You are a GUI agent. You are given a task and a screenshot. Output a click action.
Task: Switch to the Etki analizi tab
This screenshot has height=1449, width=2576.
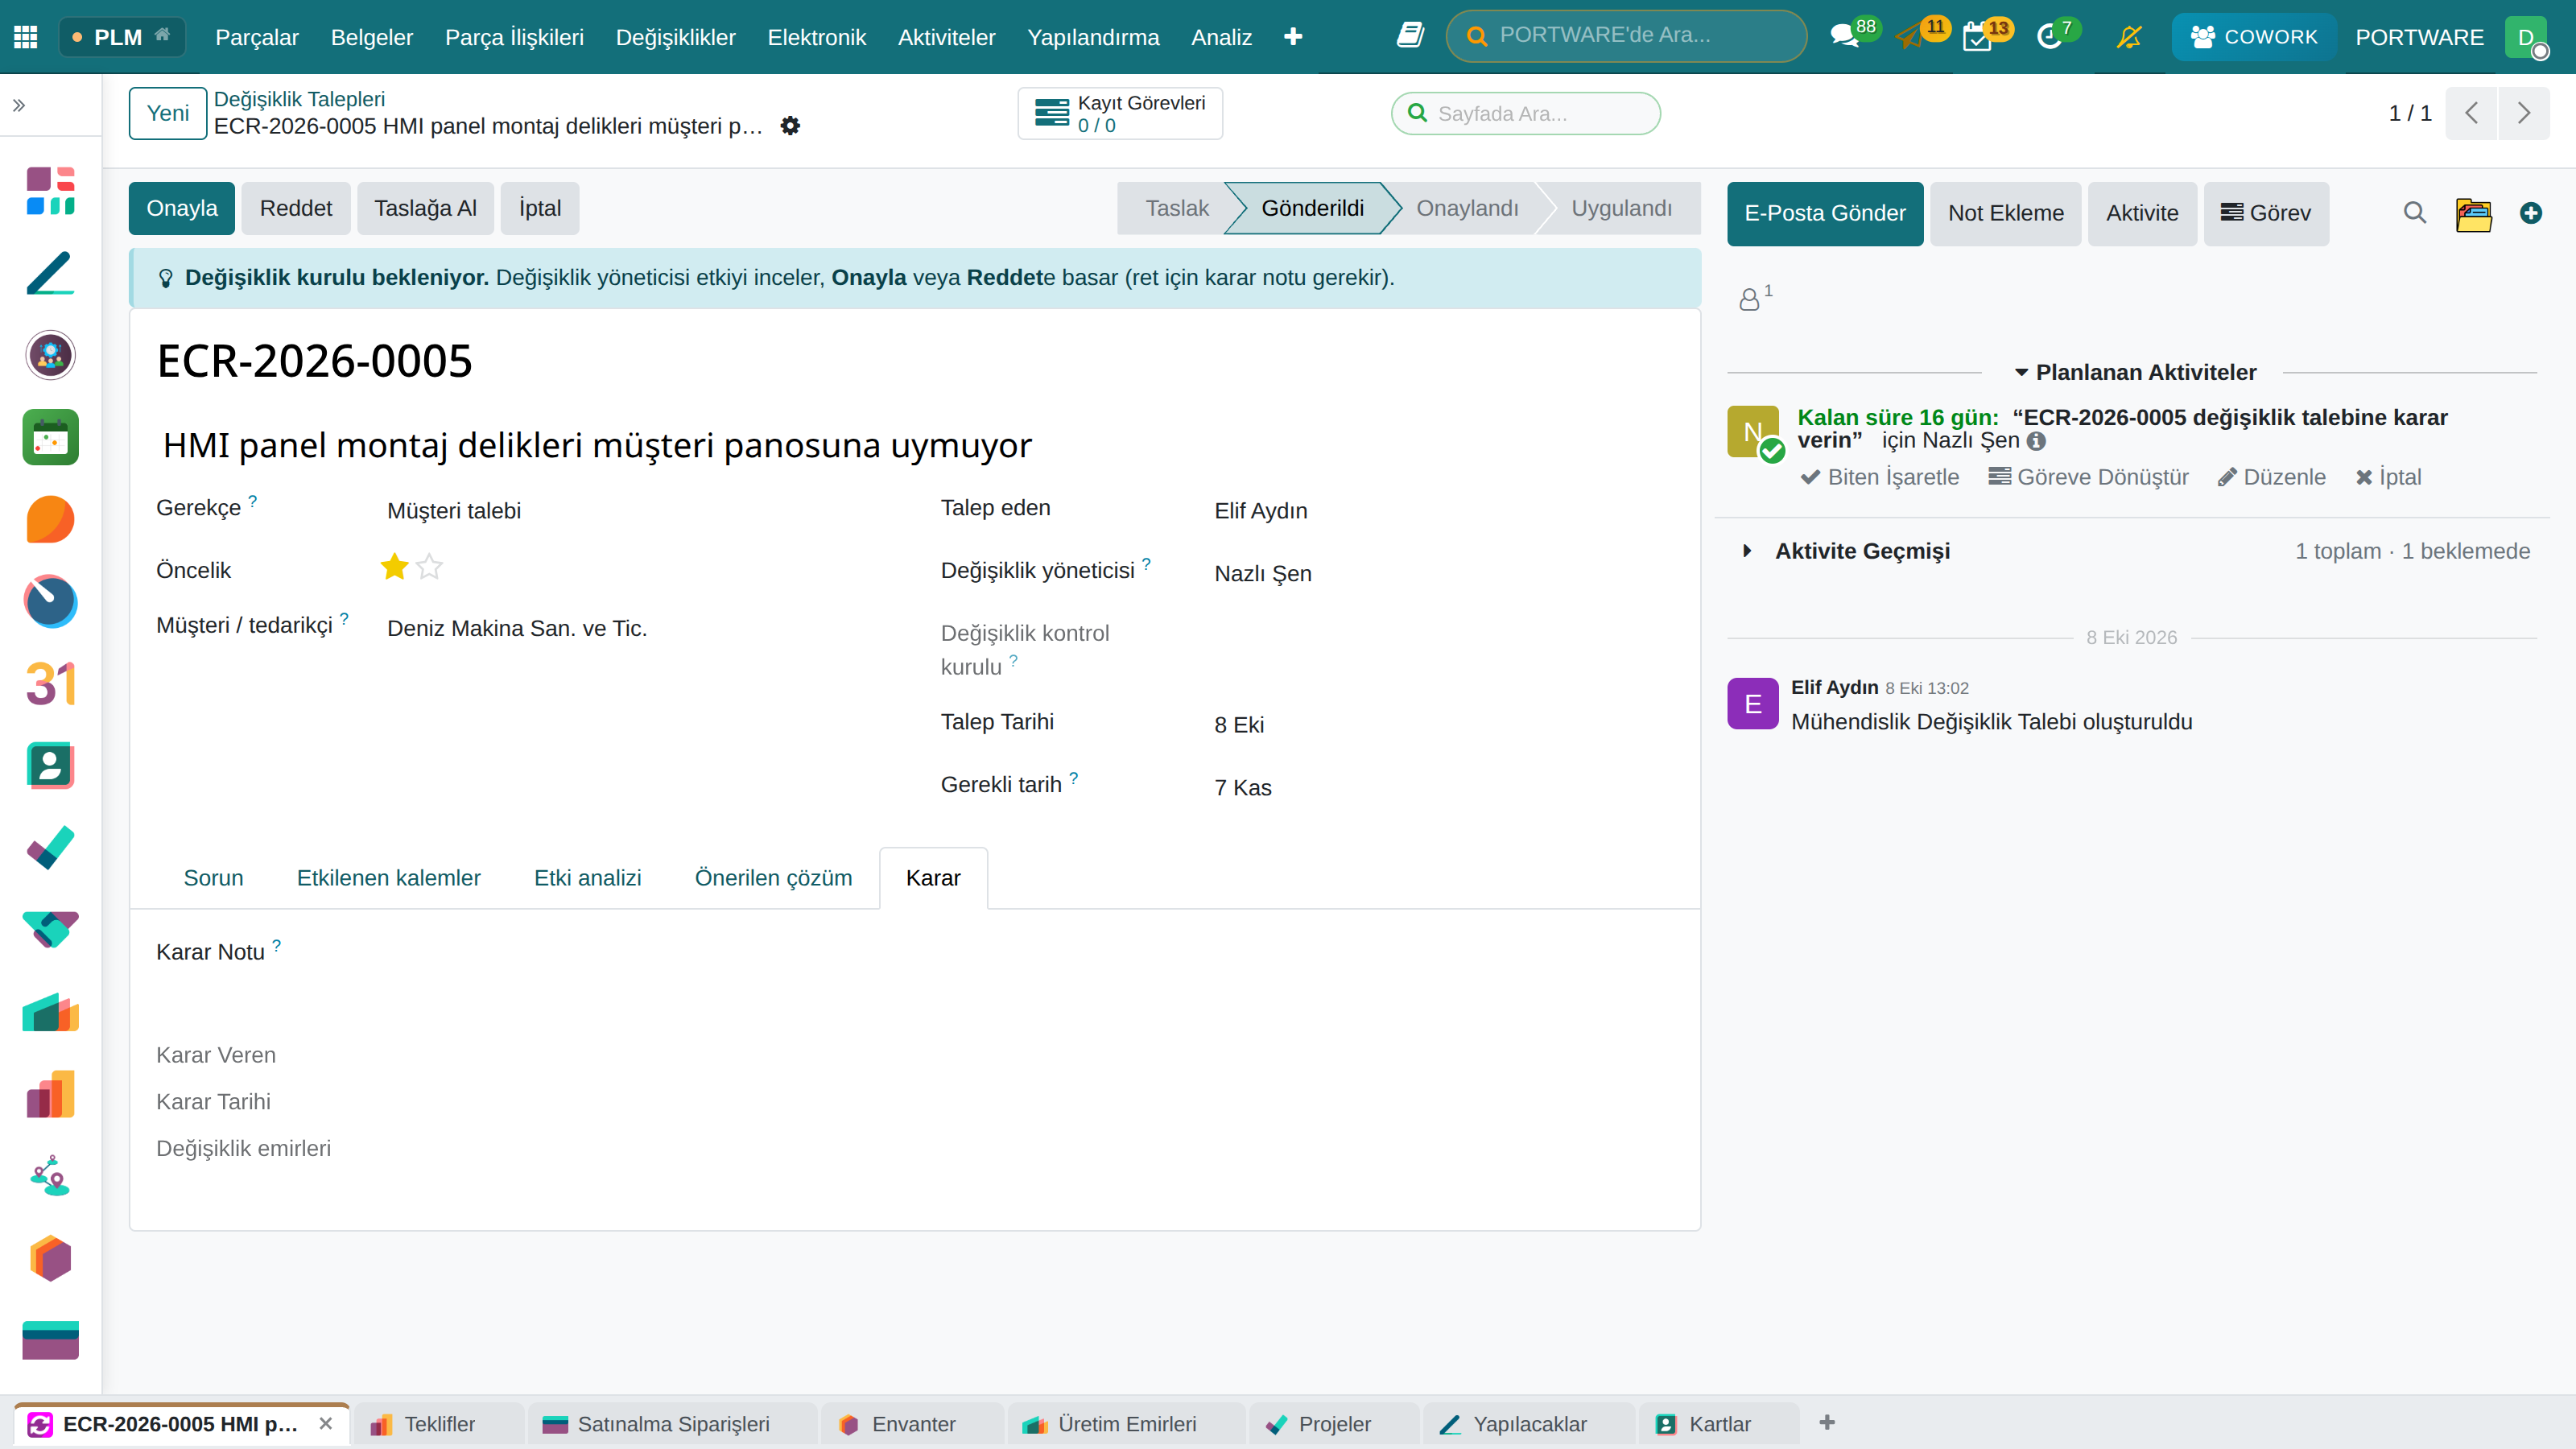pyautogui.click(x=587, y=878)
